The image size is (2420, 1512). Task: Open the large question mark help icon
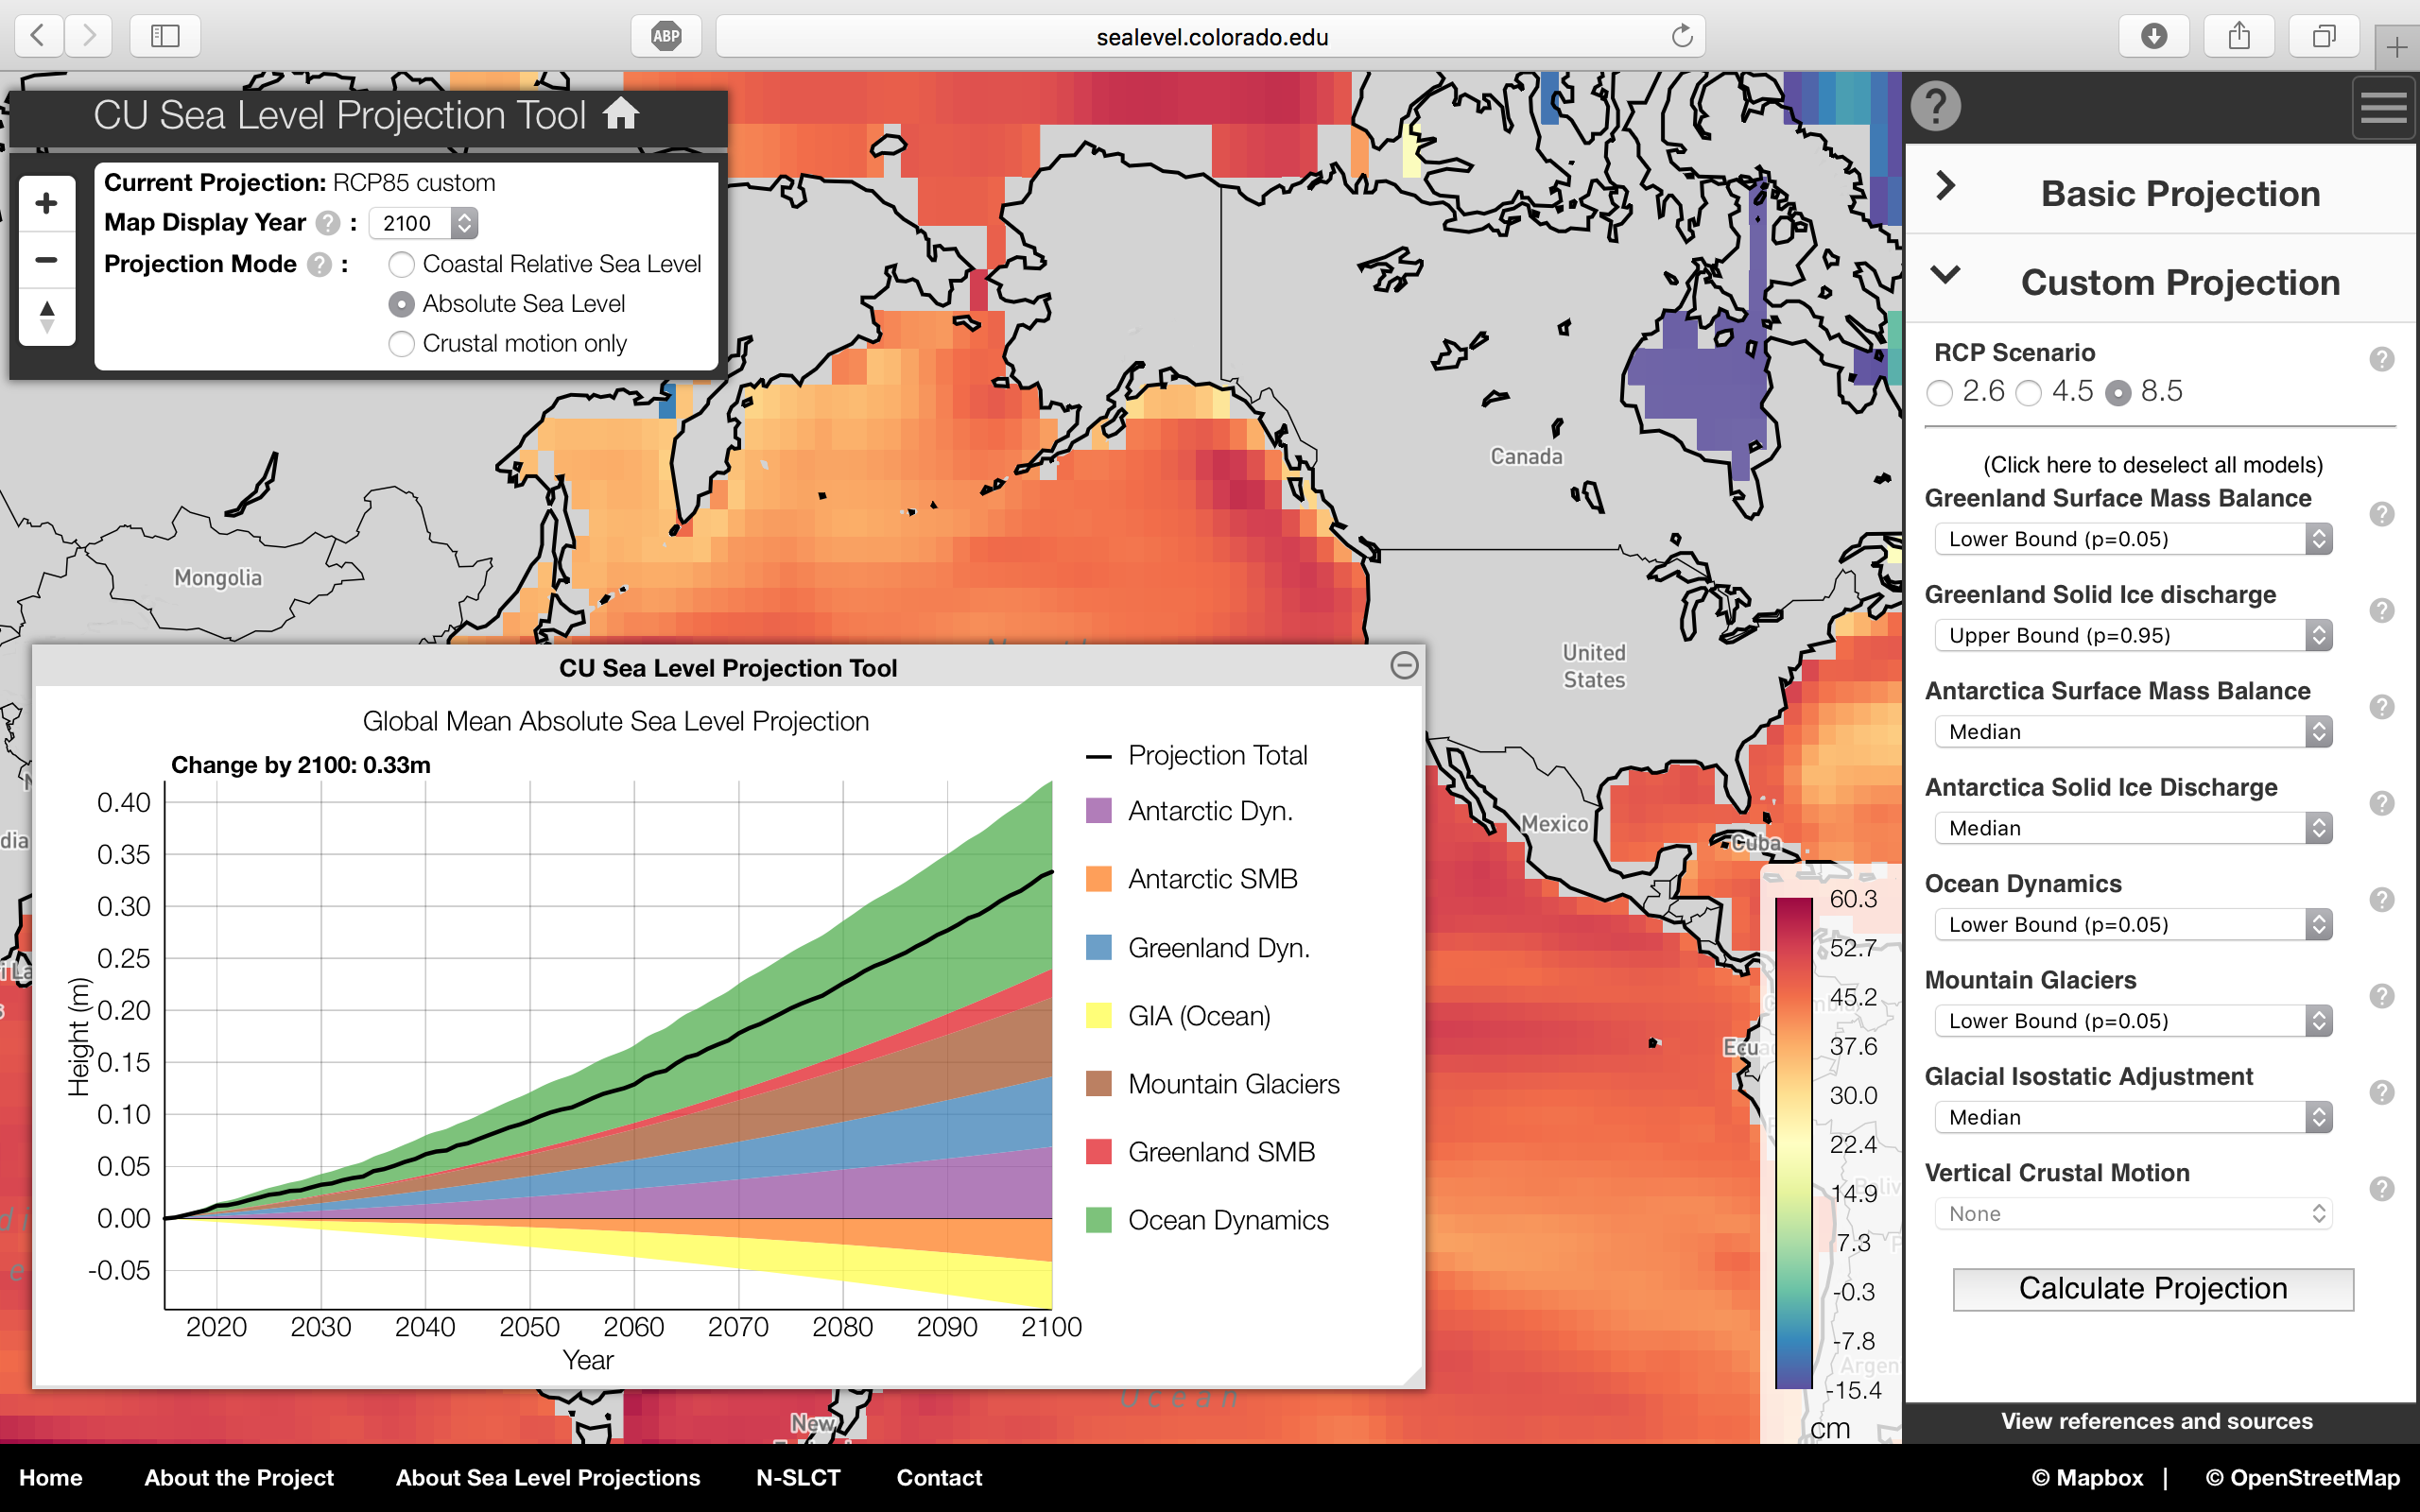pyautogui.click(x=1935, y=106)
